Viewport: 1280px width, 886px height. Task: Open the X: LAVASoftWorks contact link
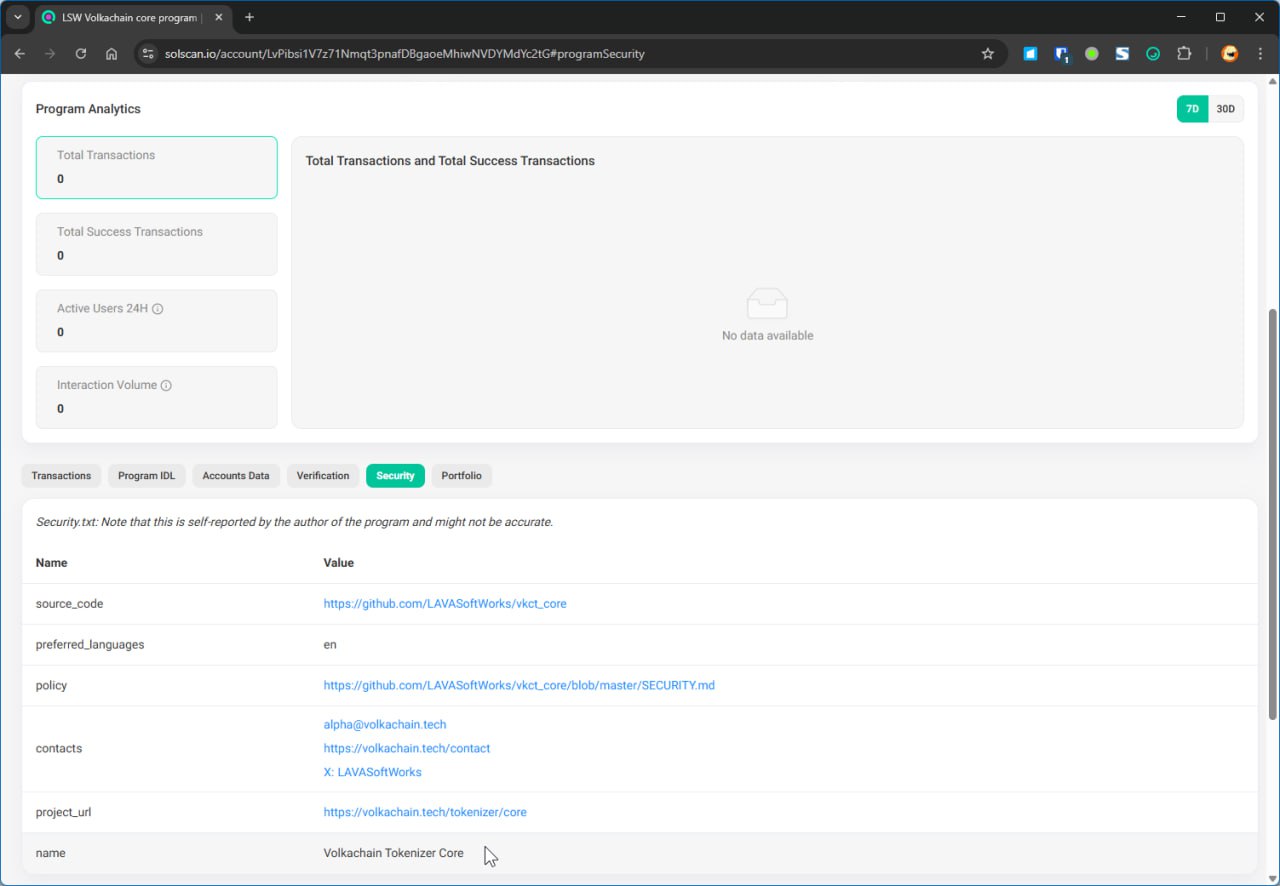point(372,772)
